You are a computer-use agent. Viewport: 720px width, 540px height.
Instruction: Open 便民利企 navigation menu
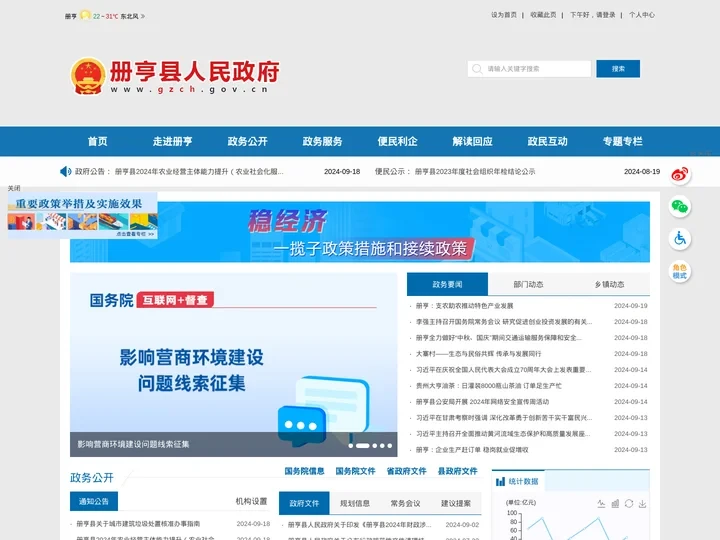click(398, 141)
